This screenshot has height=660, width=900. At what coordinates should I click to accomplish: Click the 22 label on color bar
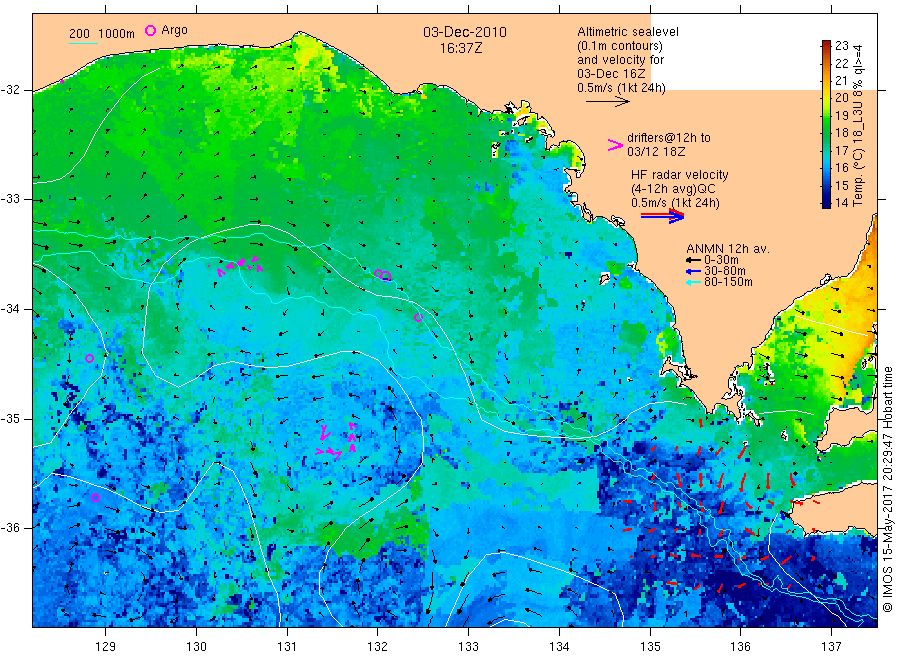[841, 63]
